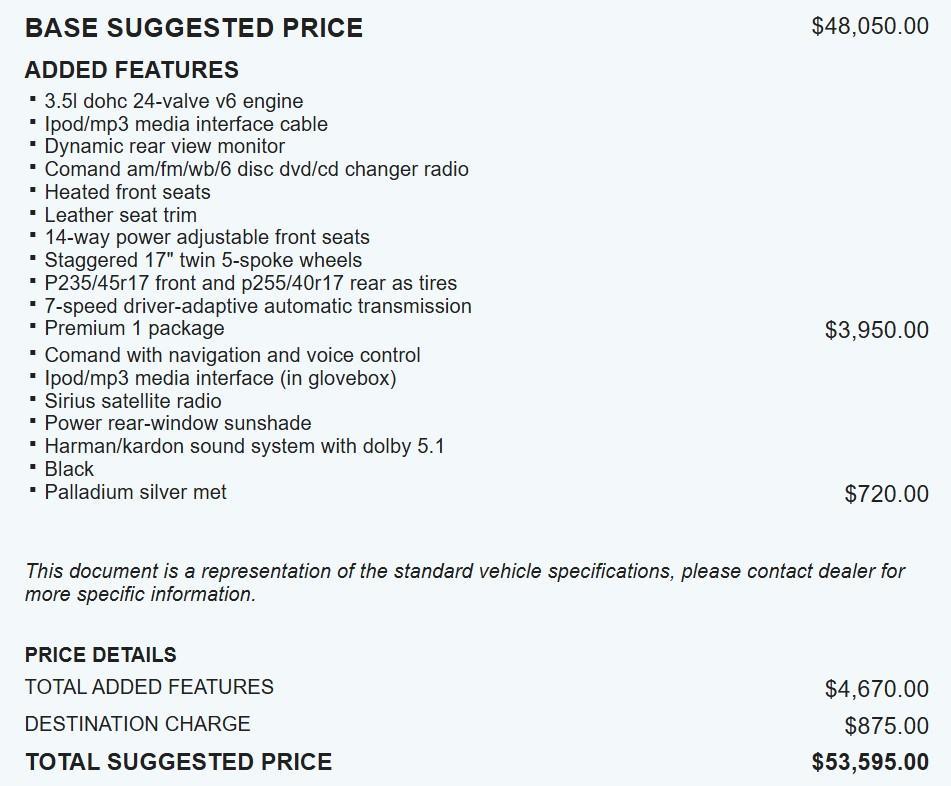Screen dimensions: 951x786
Task: Click the $3,950.00 package price
Action: pos(876,330)
